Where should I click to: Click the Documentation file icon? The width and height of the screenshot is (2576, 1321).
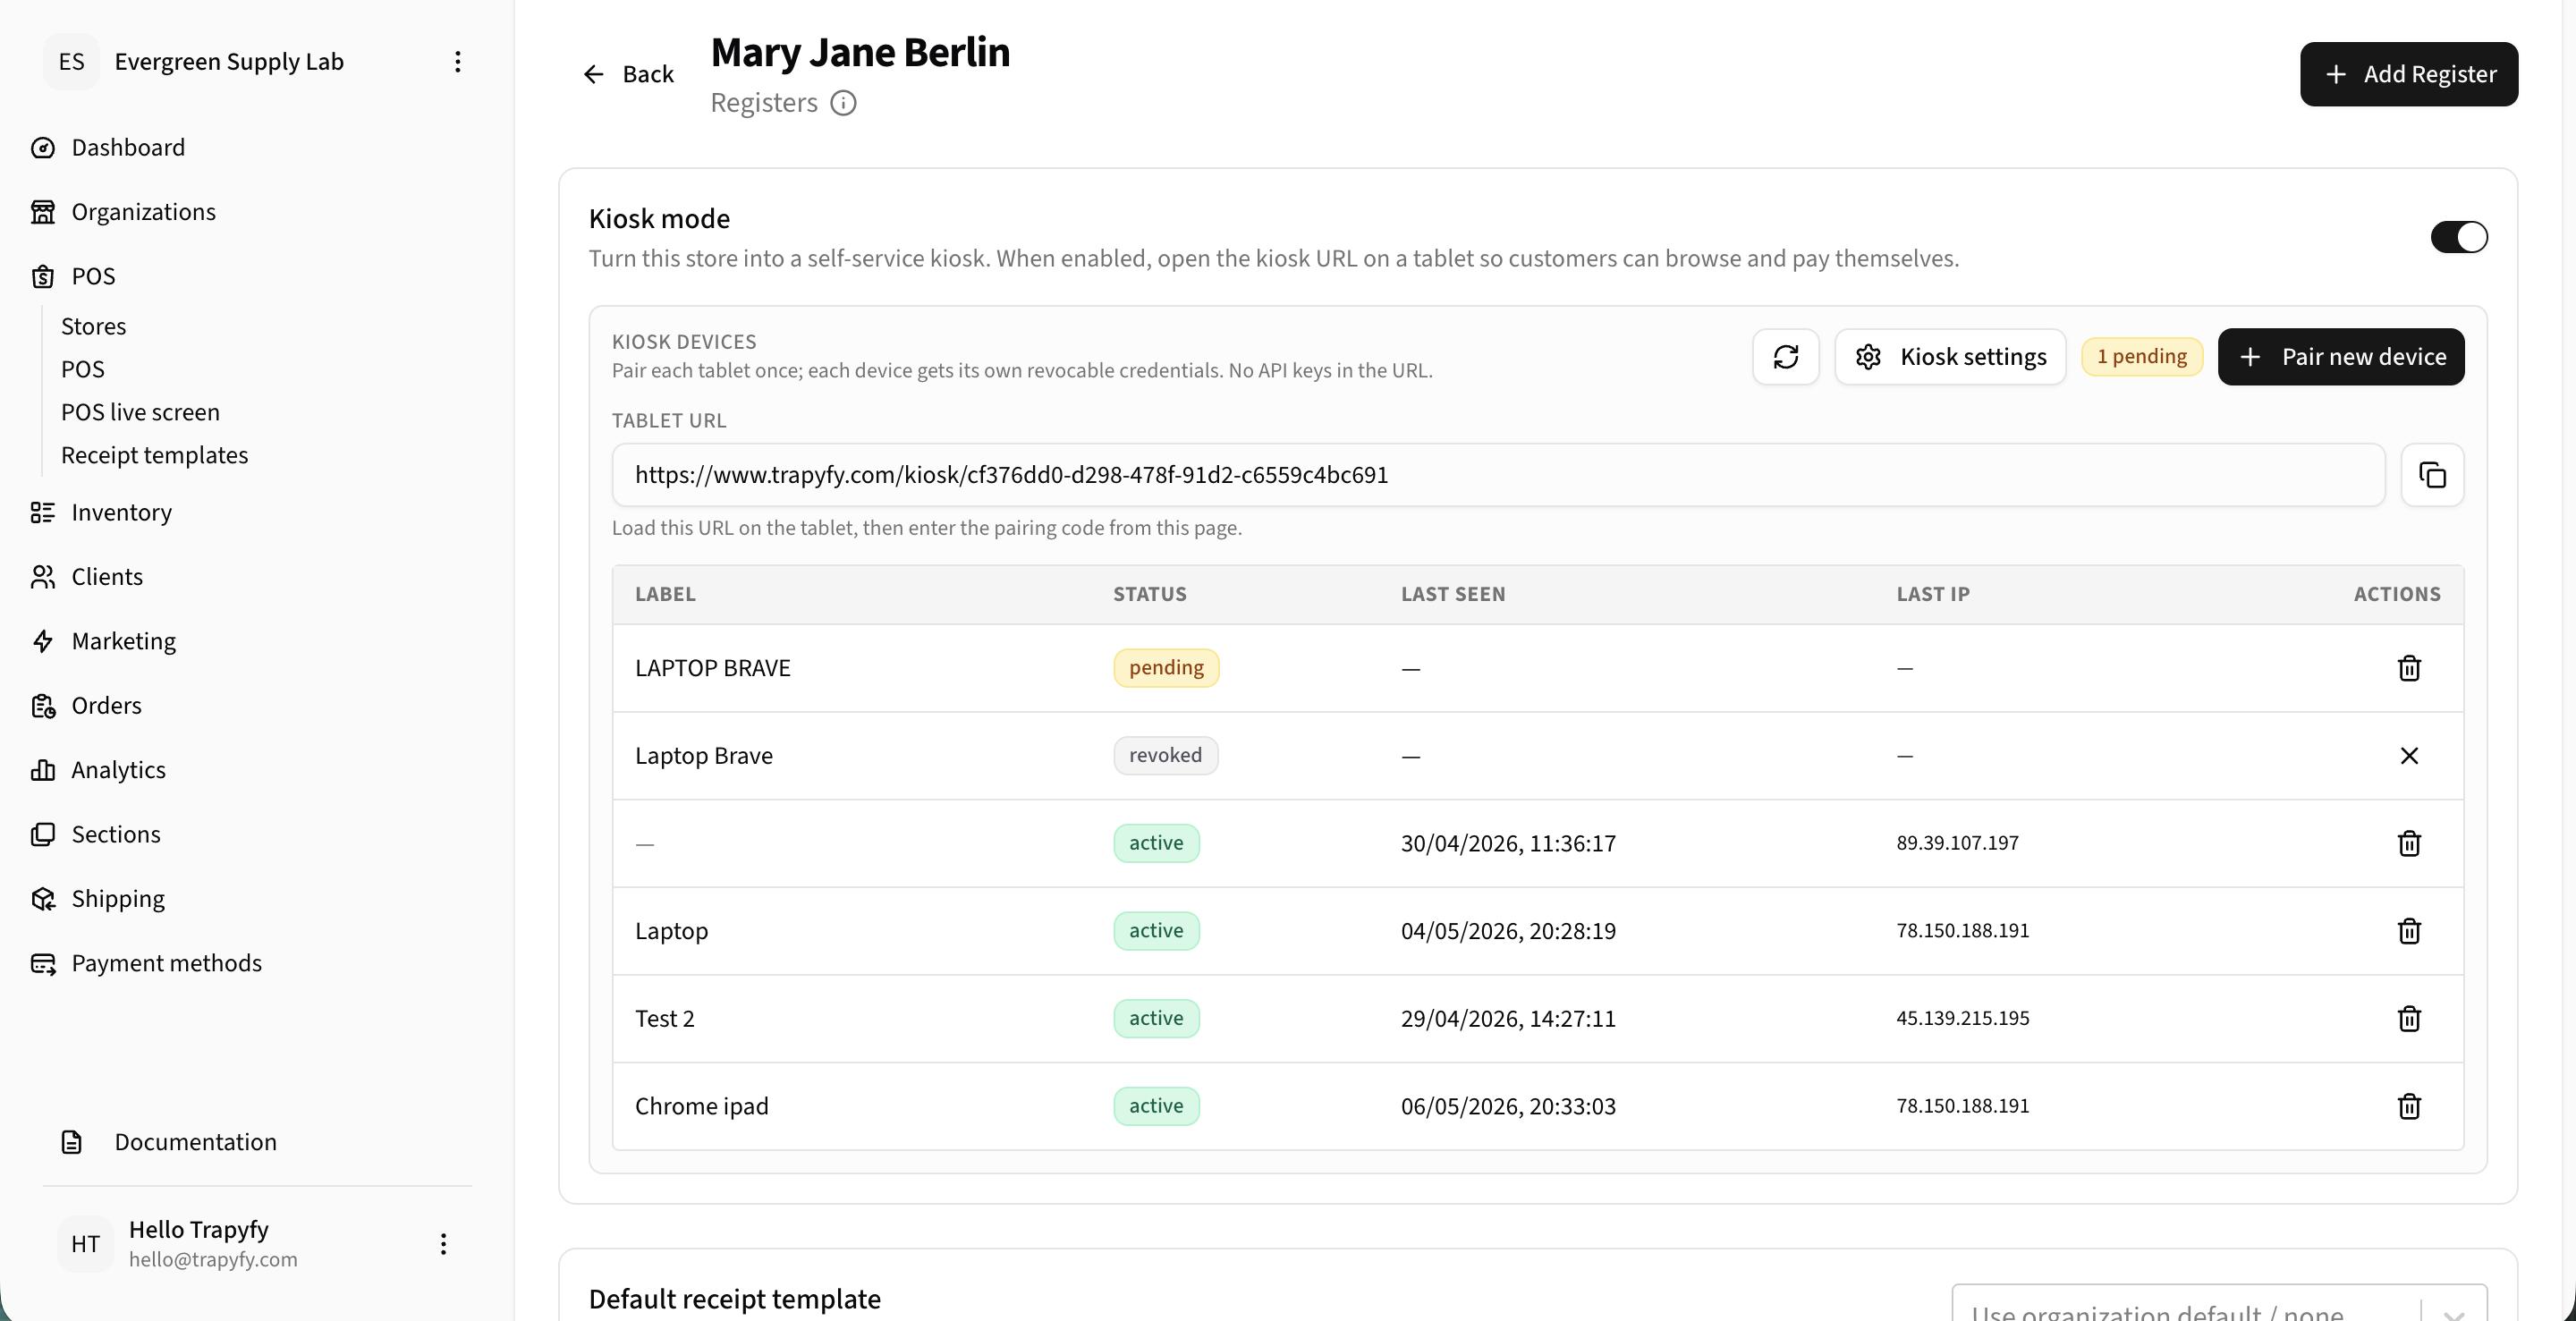[72, 1142]
